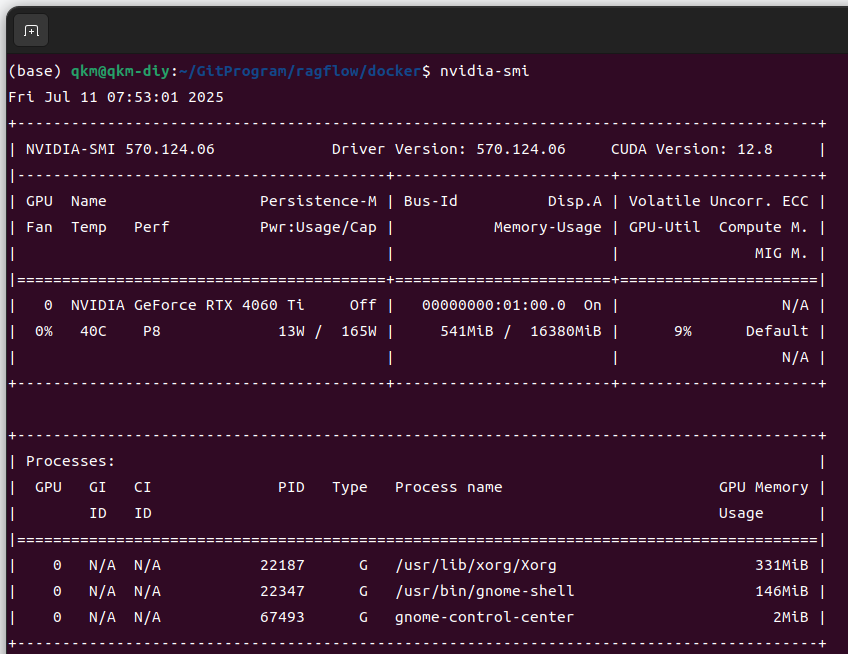Click the '(base)' conda environment text
This screenshot has height=654, width=848.
tap(35, 71)
